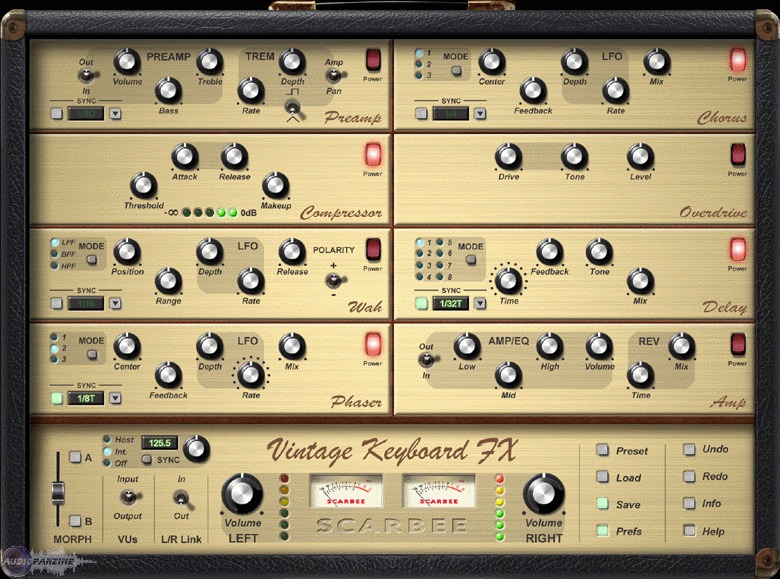
Task: Flip the Amp/Pan tremolo switch
Action: tap(334, 76)
